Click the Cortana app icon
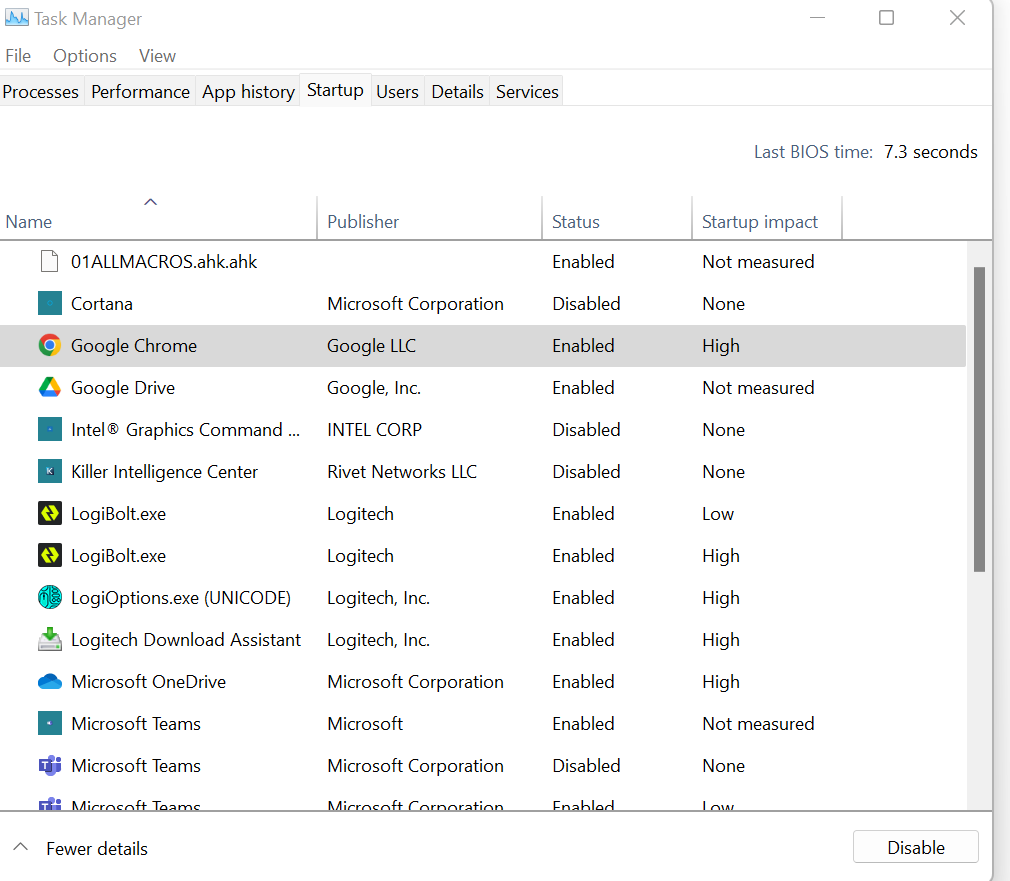 [50, 303]
